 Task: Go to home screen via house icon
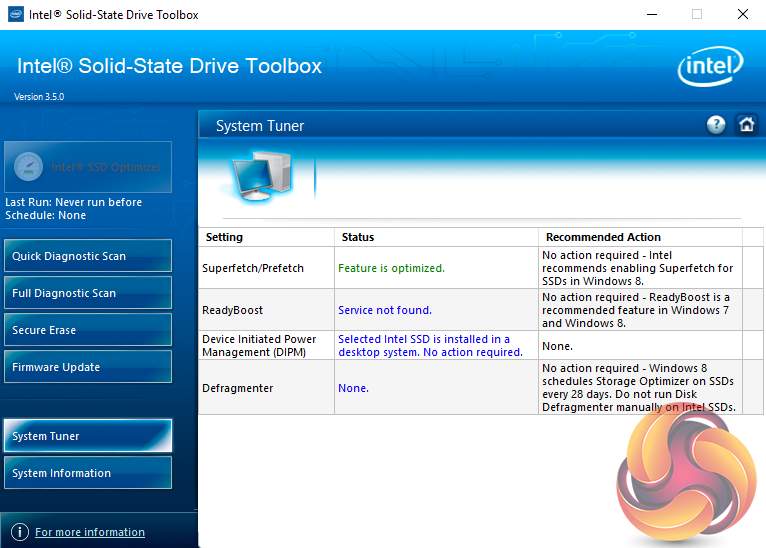coord(746,125)
